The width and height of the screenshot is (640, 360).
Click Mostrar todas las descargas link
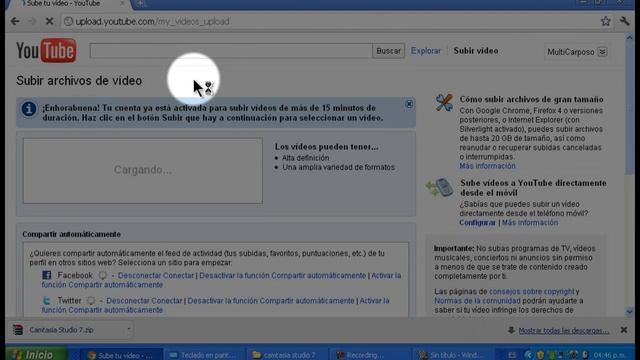coord(564,331)
